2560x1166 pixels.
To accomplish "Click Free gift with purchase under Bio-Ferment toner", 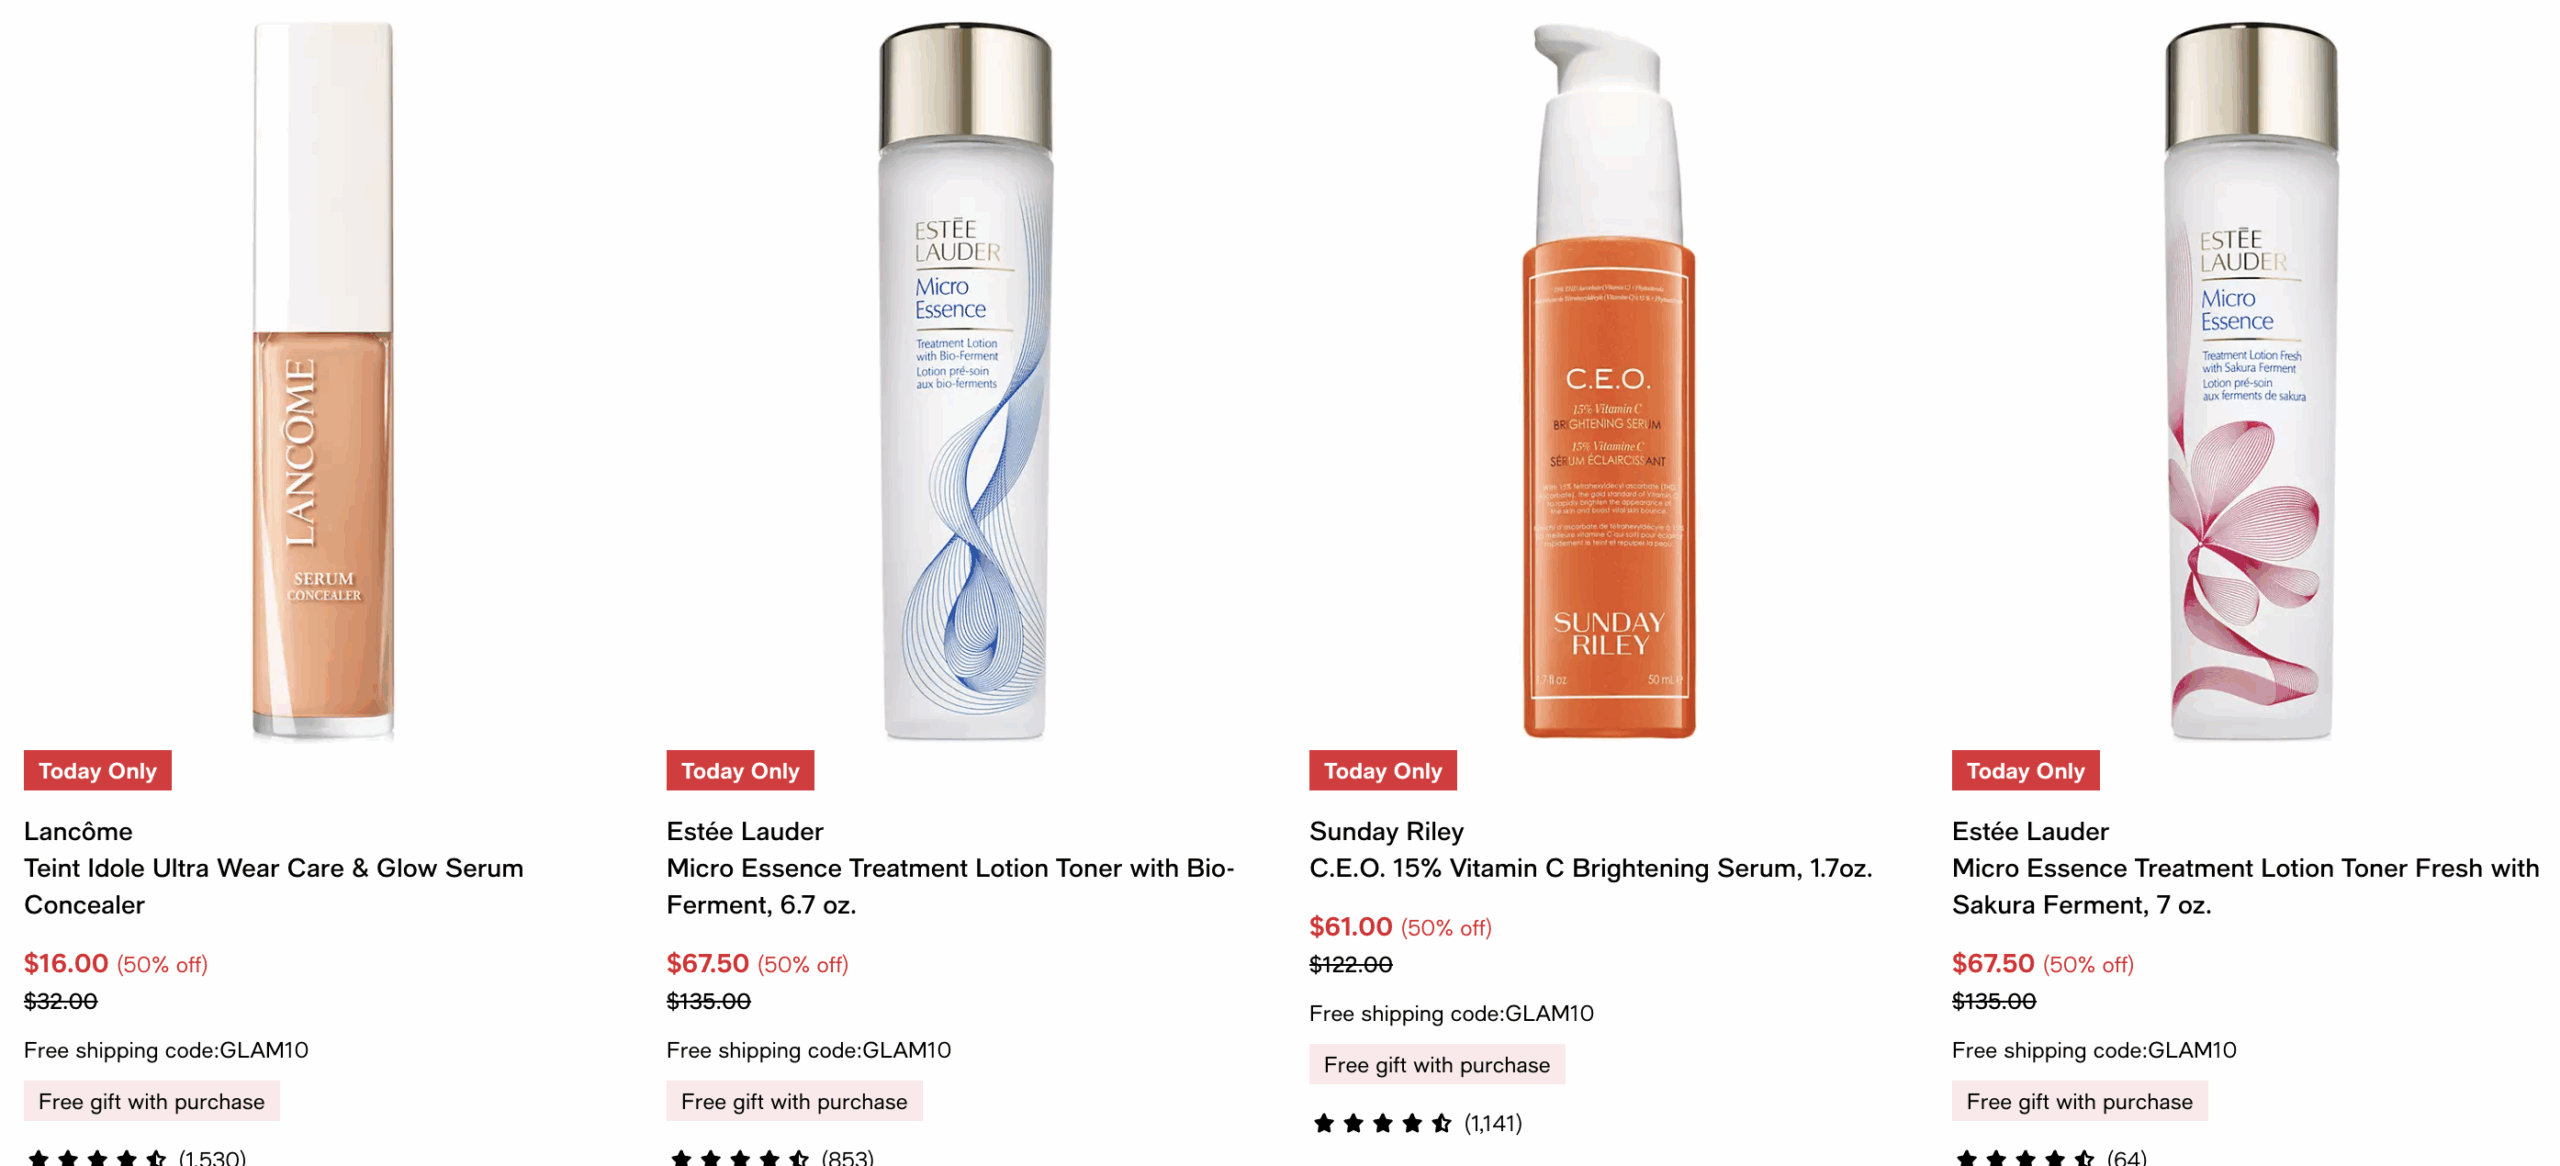I will pos(794,1101).
